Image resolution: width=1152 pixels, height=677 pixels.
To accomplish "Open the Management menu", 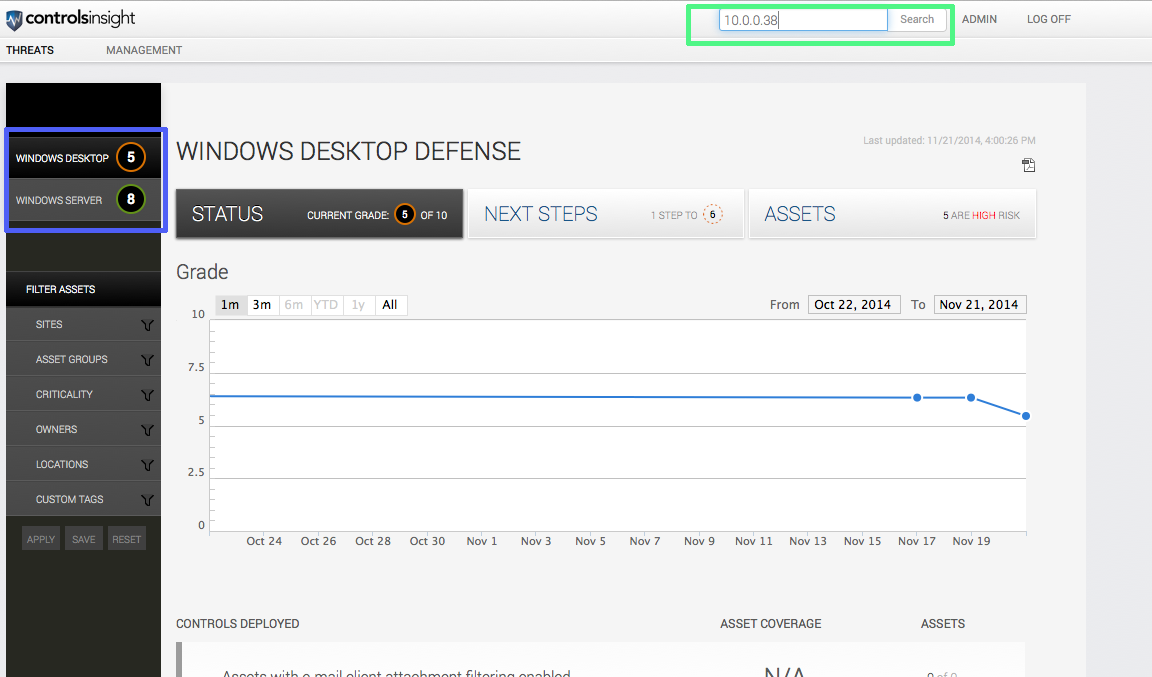I will tap(144, 50).
